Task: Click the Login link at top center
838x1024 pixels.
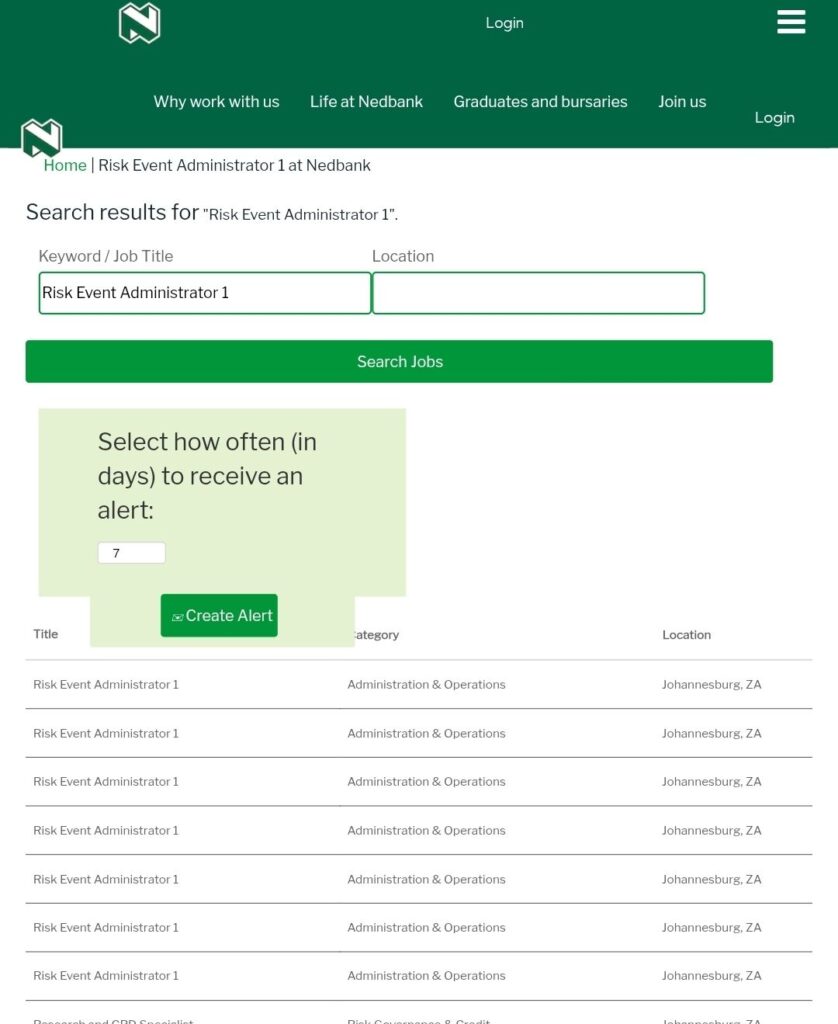Action: point(504,23)
